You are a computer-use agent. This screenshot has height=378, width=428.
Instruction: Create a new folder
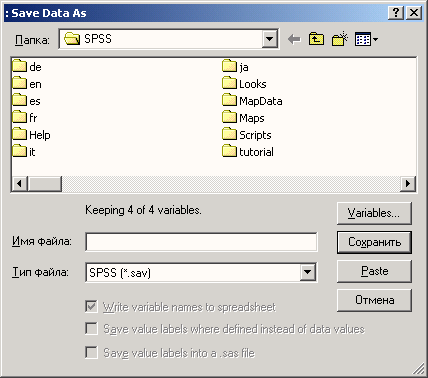tap(340, 39)
